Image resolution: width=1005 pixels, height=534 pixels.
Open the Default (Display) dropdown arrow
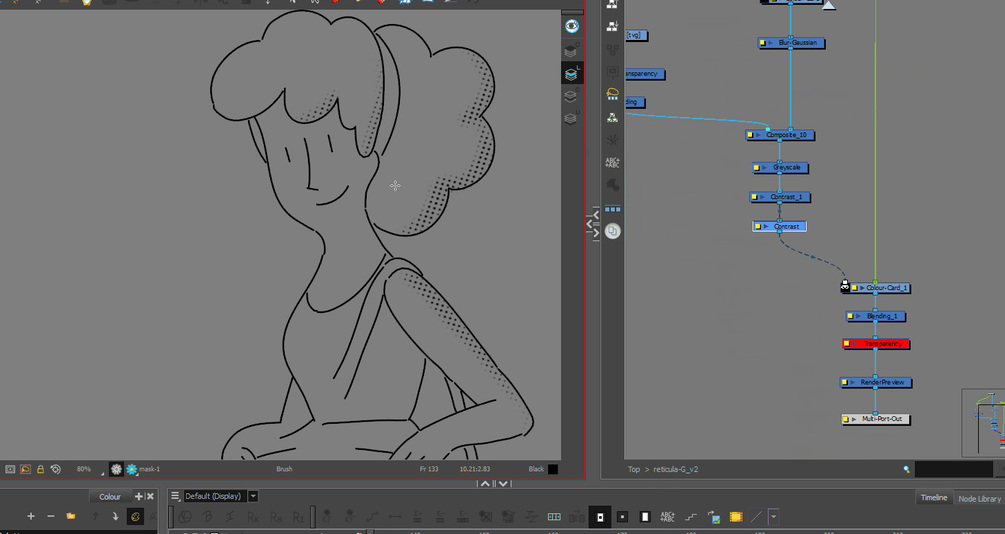tap(253, 496)
